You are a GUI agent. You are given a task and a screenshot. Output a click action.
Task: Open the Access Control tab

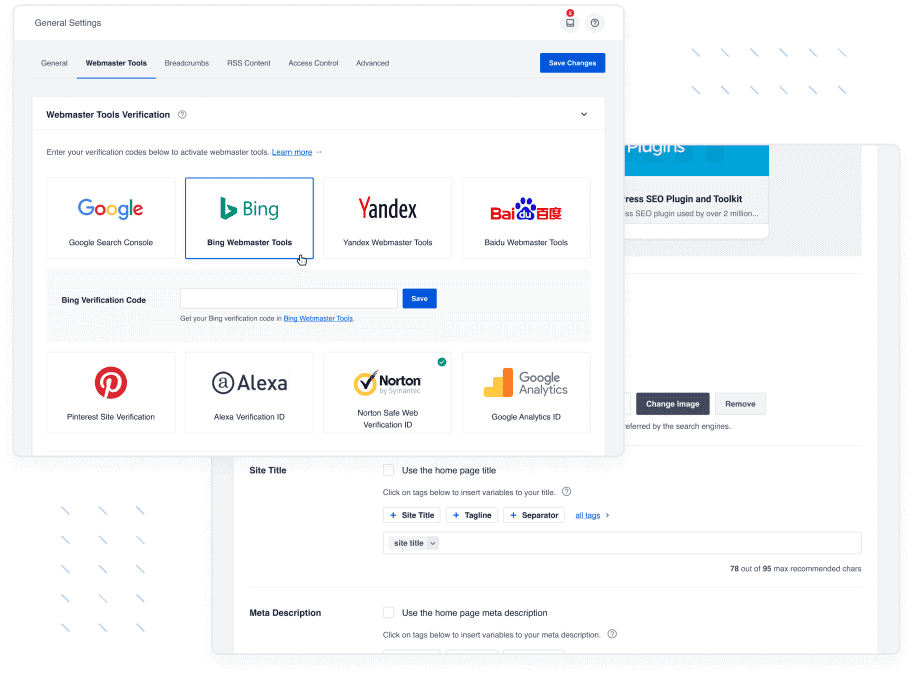tap(313, 63)
